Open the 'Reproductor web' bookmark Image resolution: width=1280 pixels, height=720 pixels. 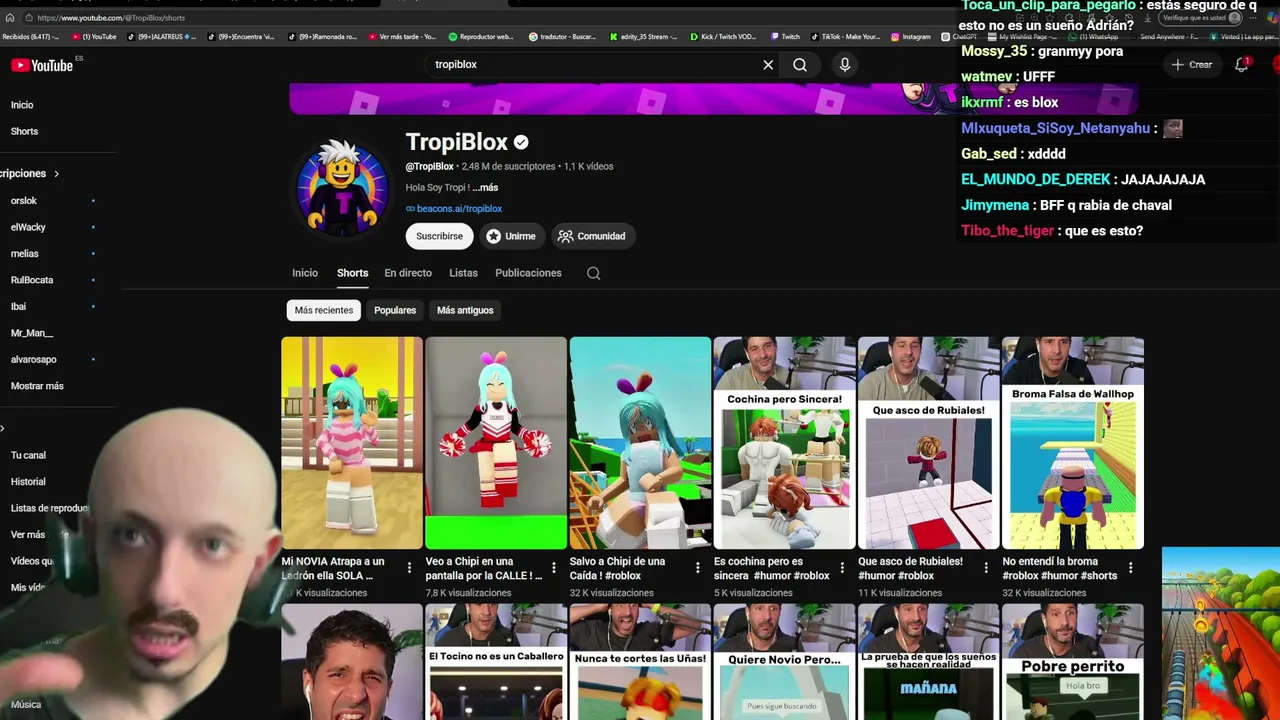point(481,37)
